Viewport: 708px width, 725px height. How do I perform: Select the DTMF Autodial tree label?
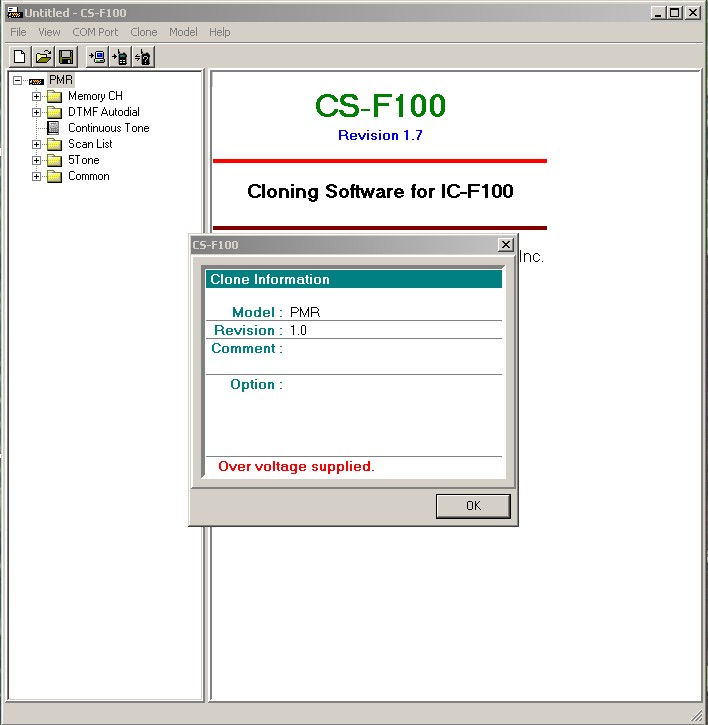[x=104, y=112]
